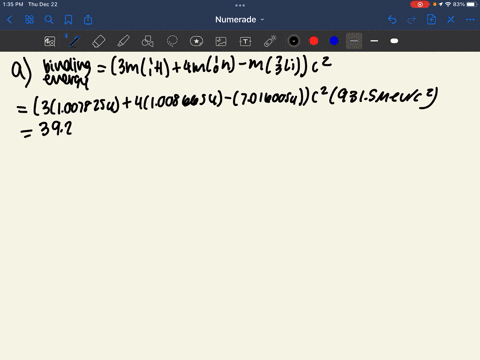Open the more options ellipsis menu
This screenshot has height=360, width=480.
tap(470, 20)
